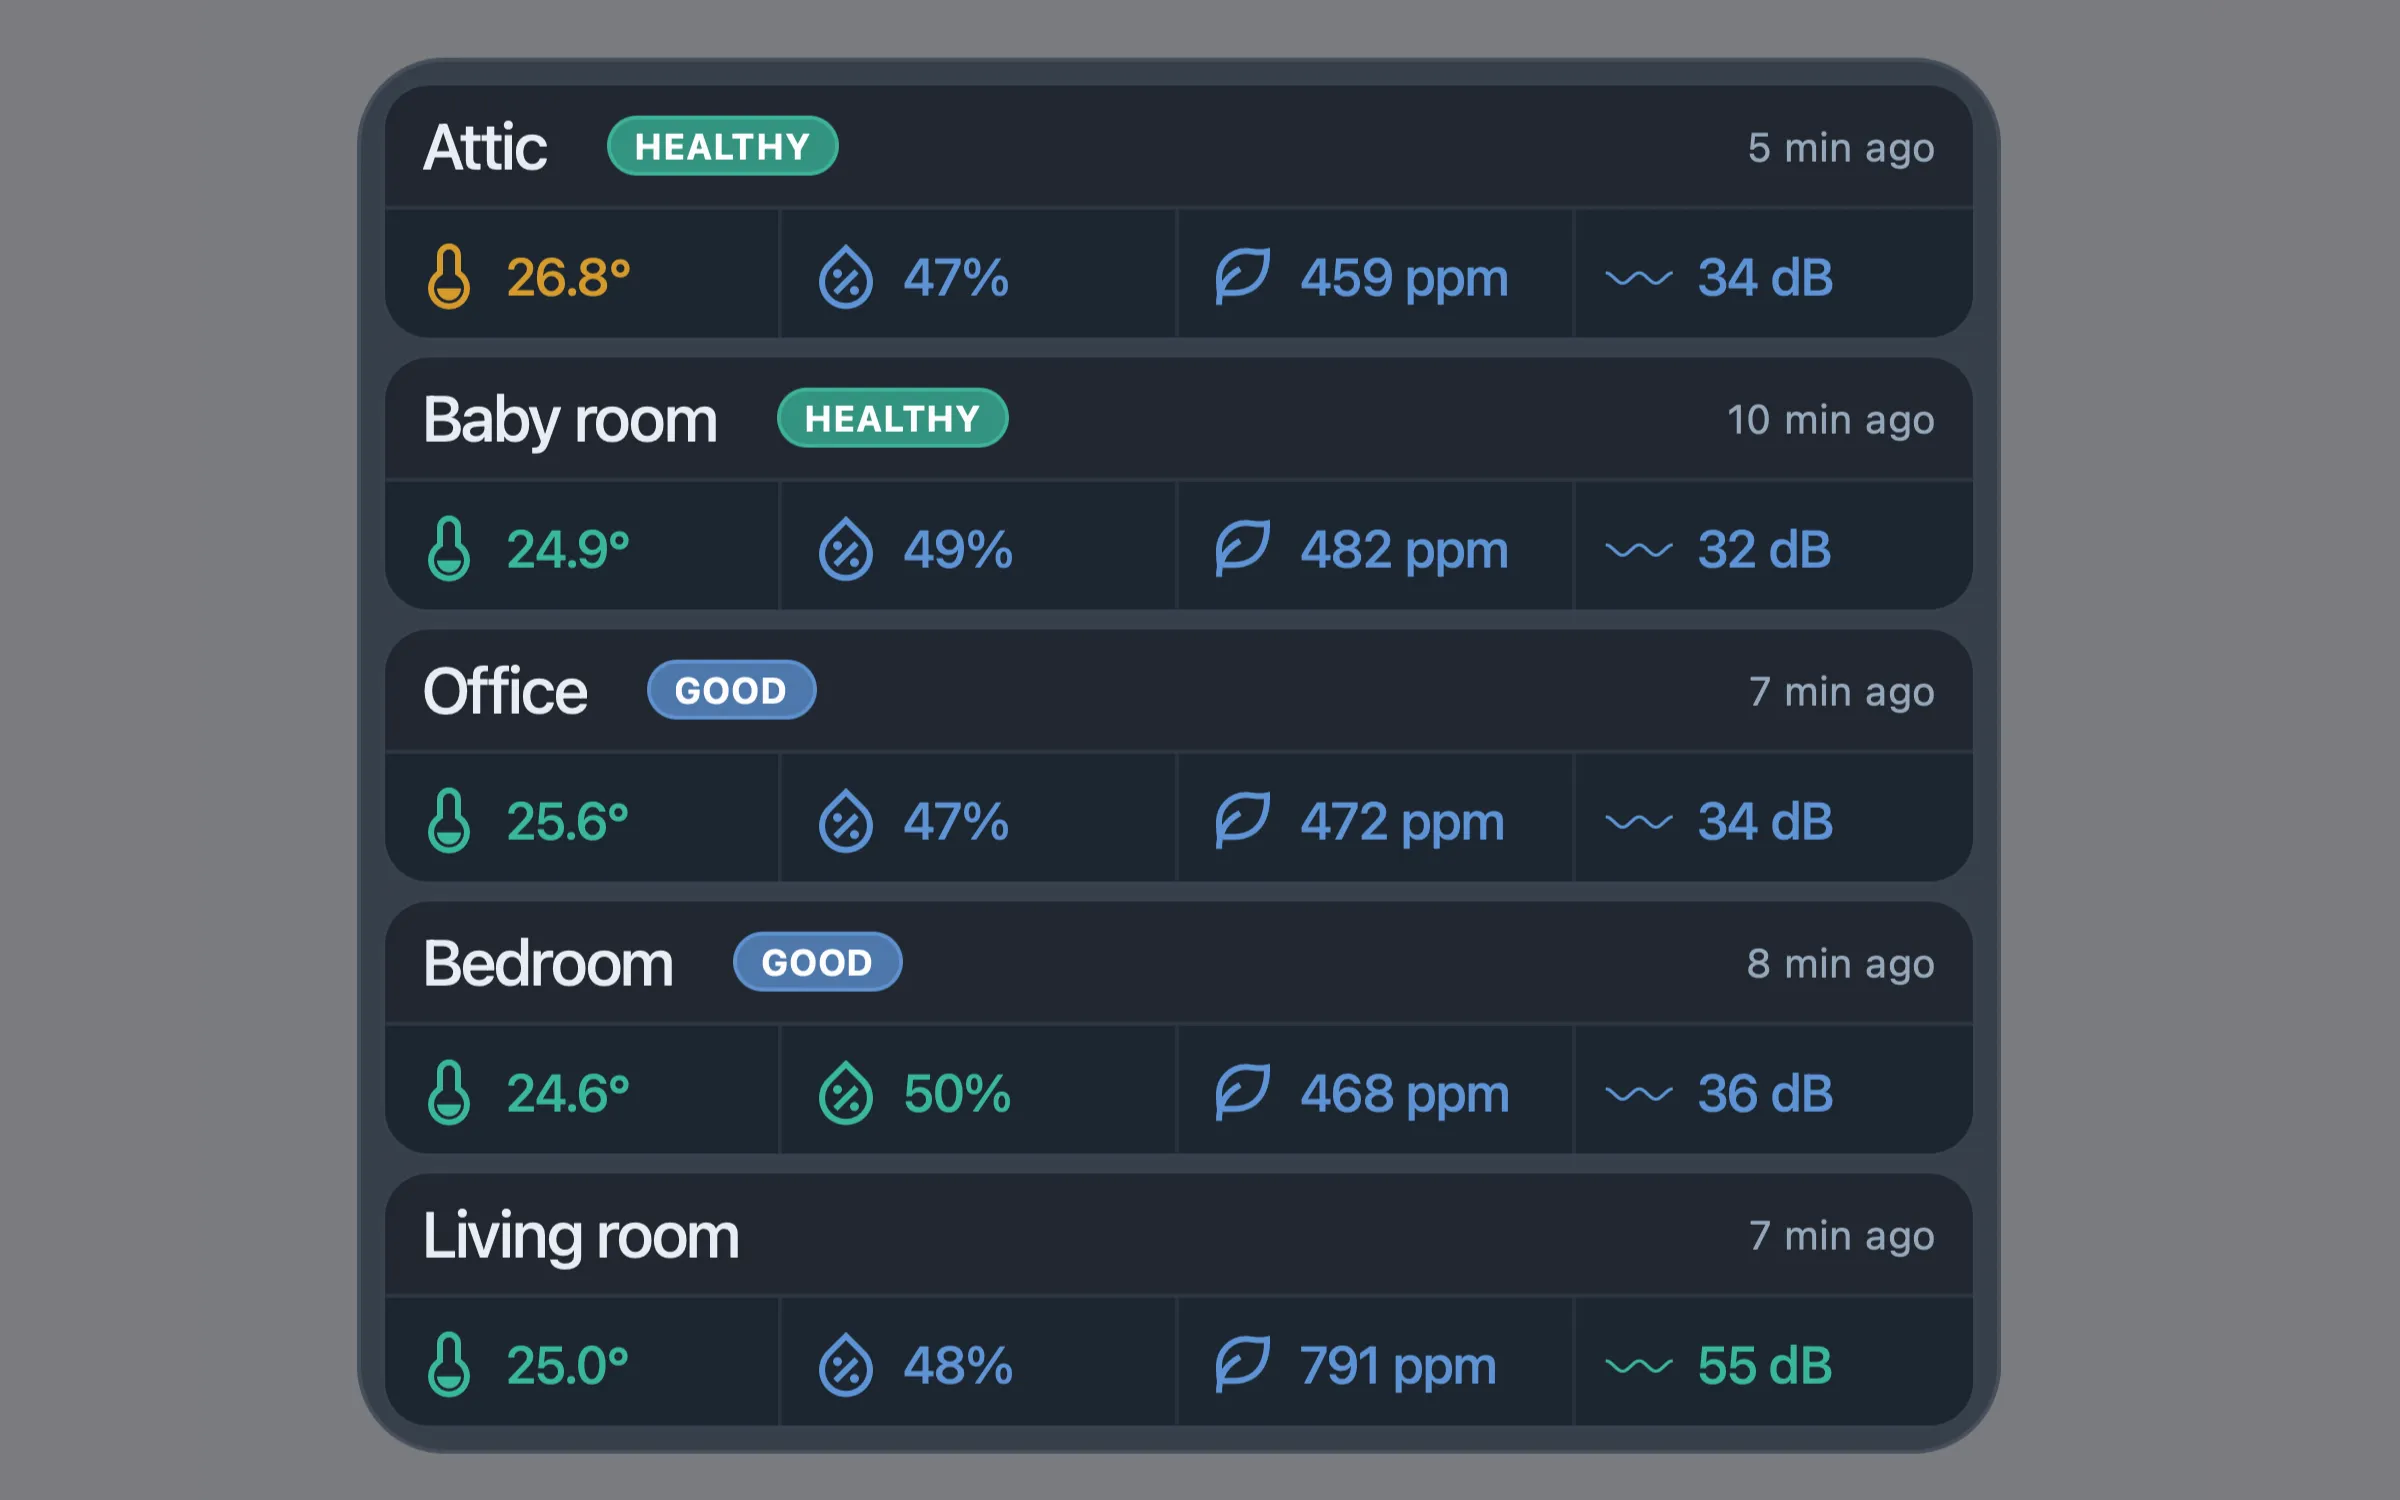This screenshot has width=2400, height=1500.
Task: Click the 24.9° temperature reading
Action: 568,550
